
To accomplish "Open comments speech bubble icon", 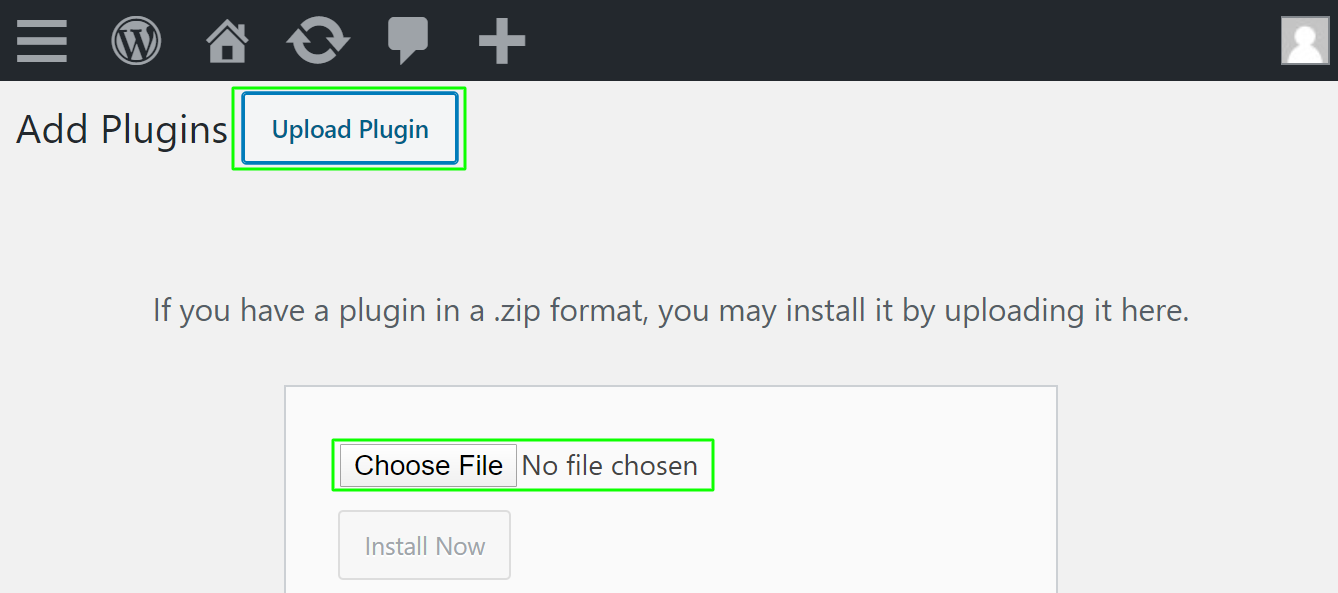I will (408, 41).
